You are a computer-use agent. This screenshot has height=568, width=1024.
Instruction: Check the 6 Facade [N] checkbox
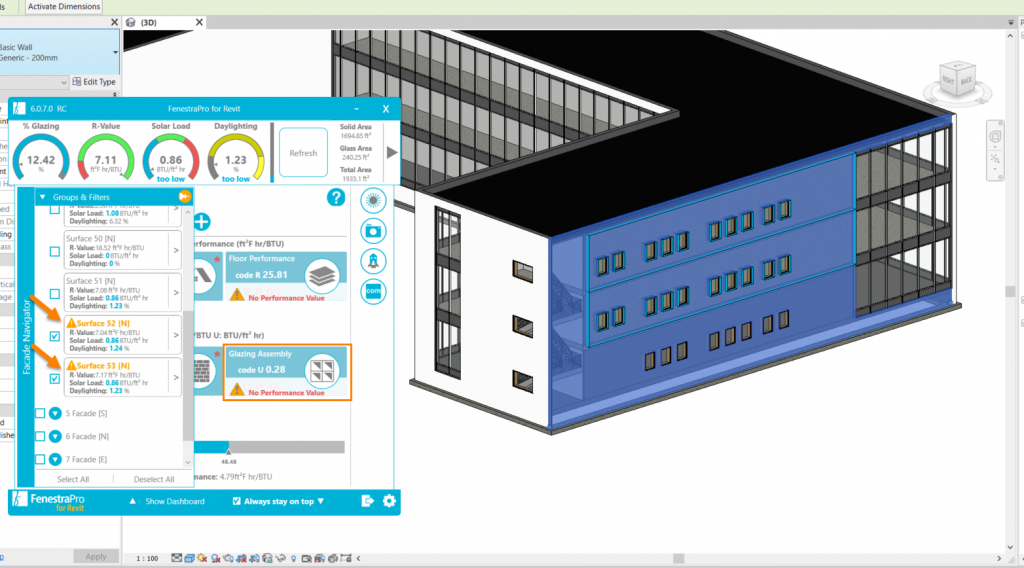40,436
